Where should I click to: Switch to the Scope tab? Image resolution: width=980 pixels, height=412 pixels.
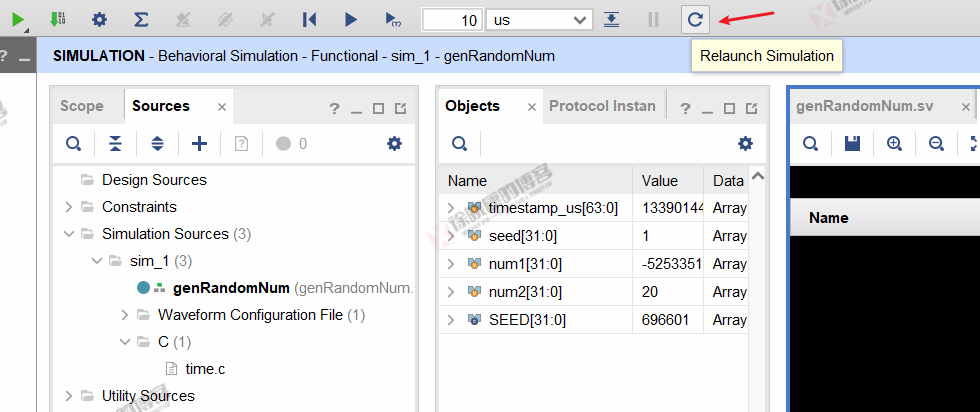coord(81,106)
